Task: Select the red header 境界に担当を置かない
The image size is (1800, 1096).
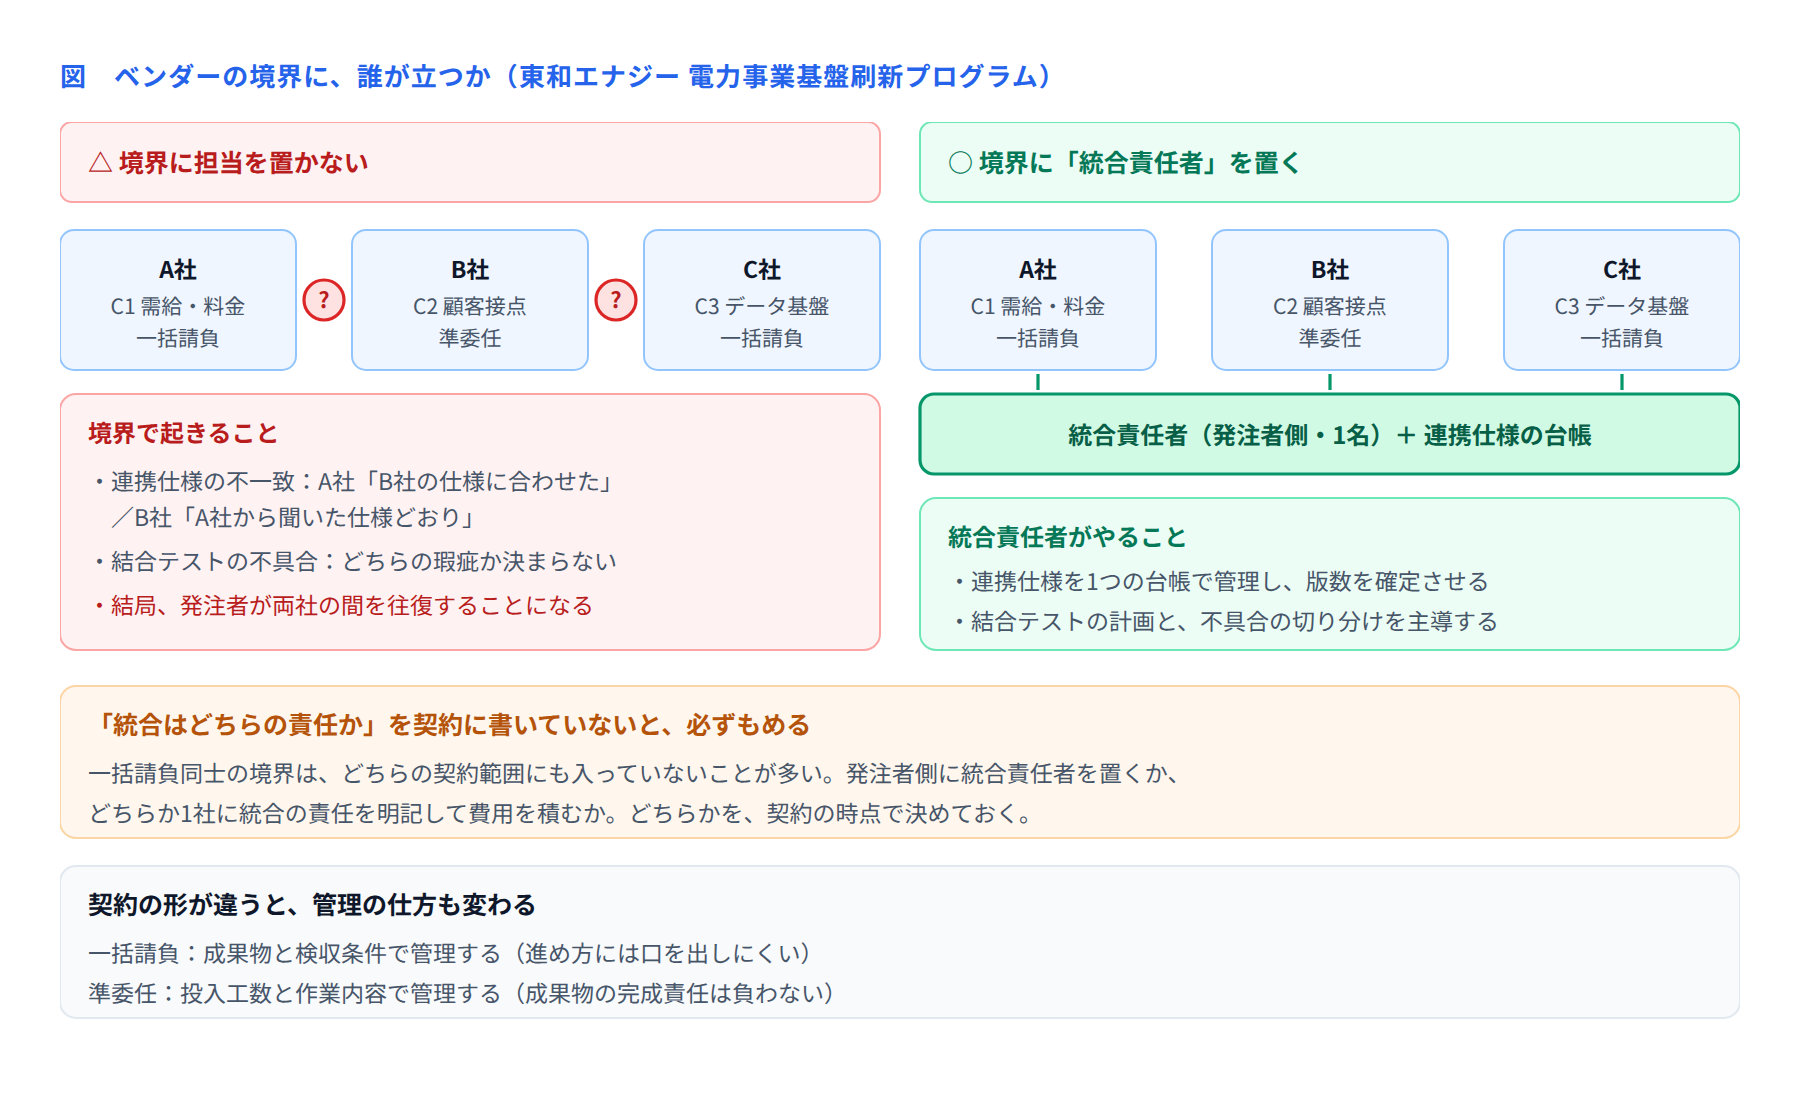Action: pyautogui.click(x=470, y=163)
